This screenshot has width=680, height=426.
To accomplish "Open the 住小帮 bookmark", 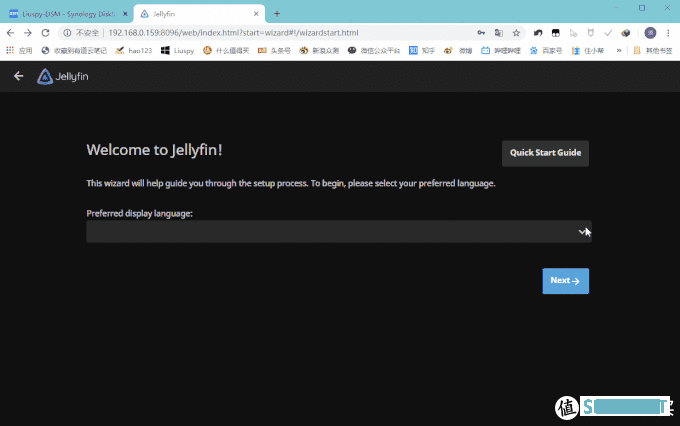I will [x=588, y=50].
